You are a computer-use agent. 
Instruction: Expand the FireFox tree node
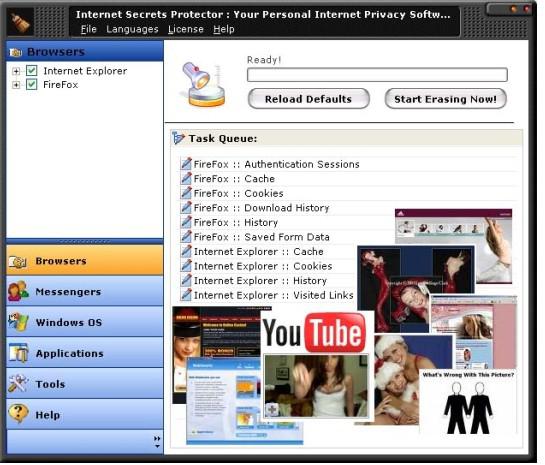pyautogui.click(x=16, y=85)
